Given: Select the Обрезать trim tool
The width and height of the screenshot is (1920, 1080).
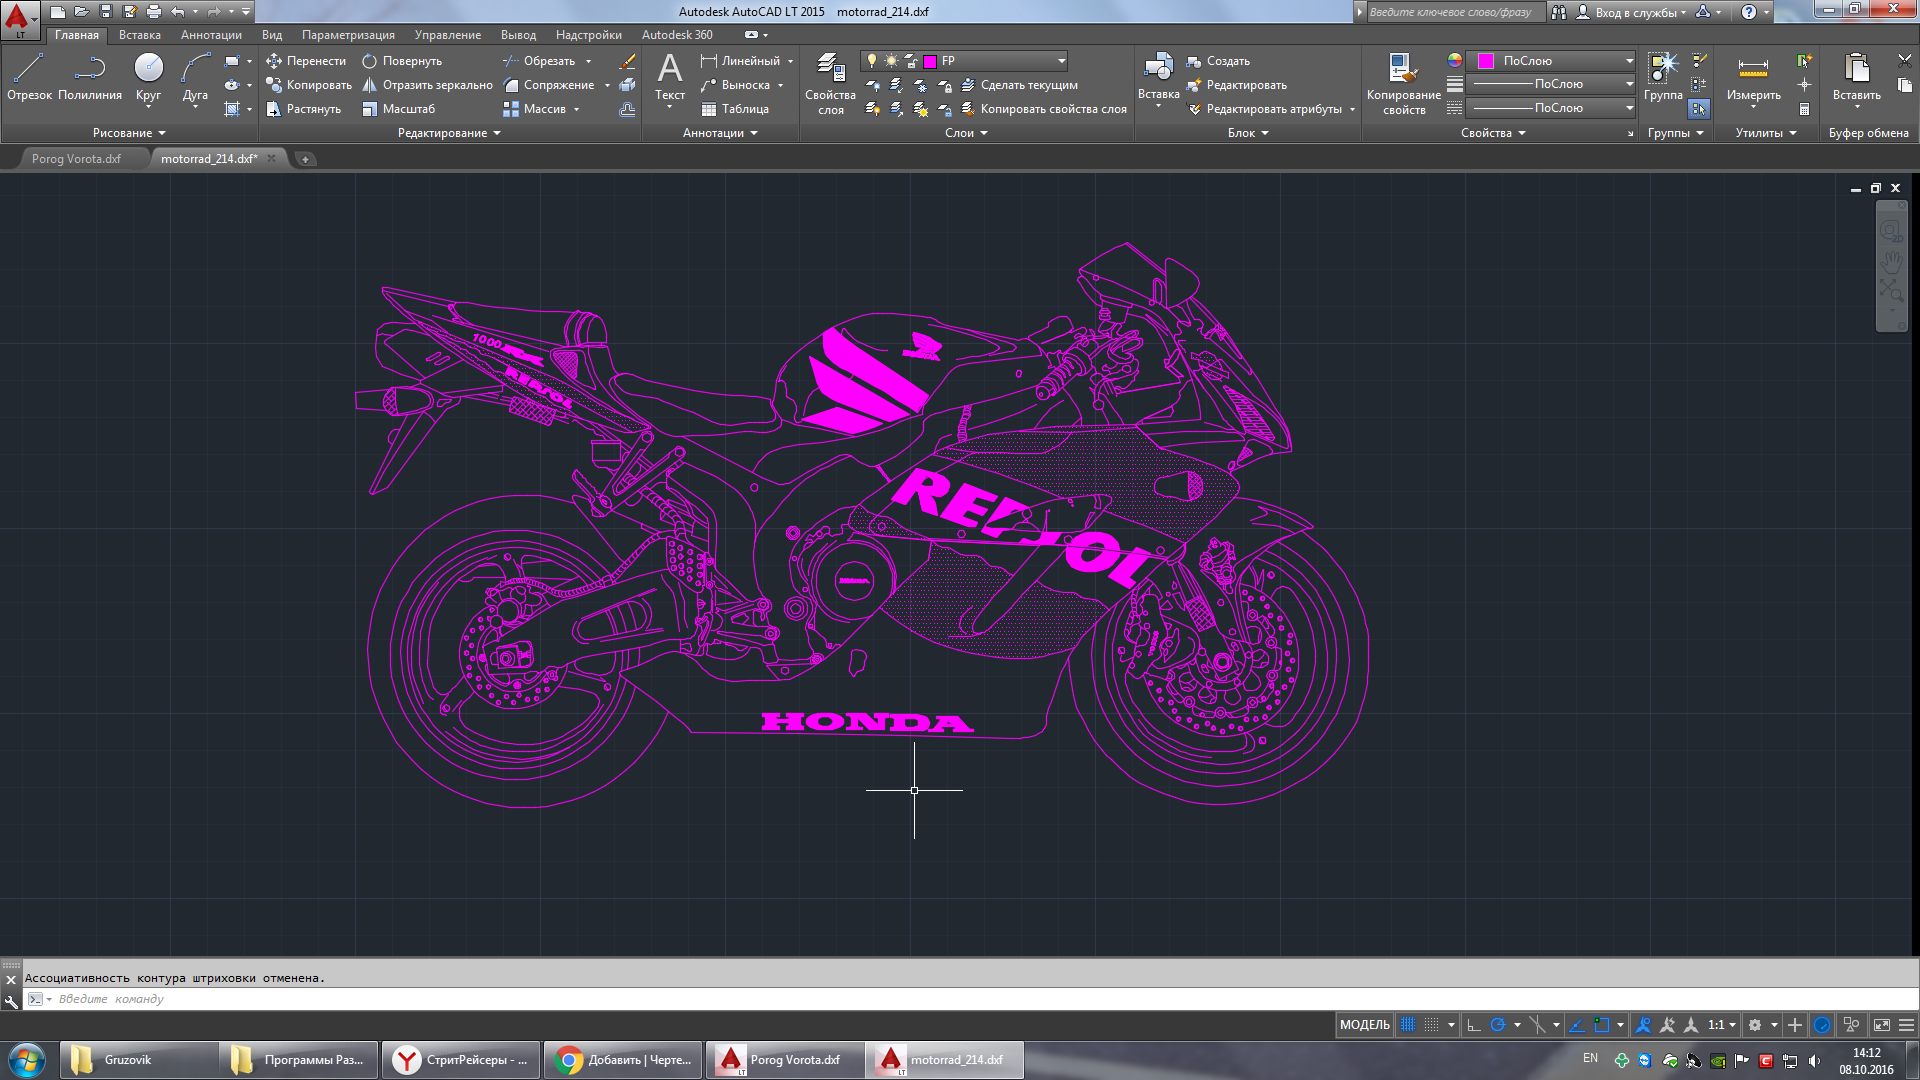Looking at the screenshot, I should (x=539, y=61).
